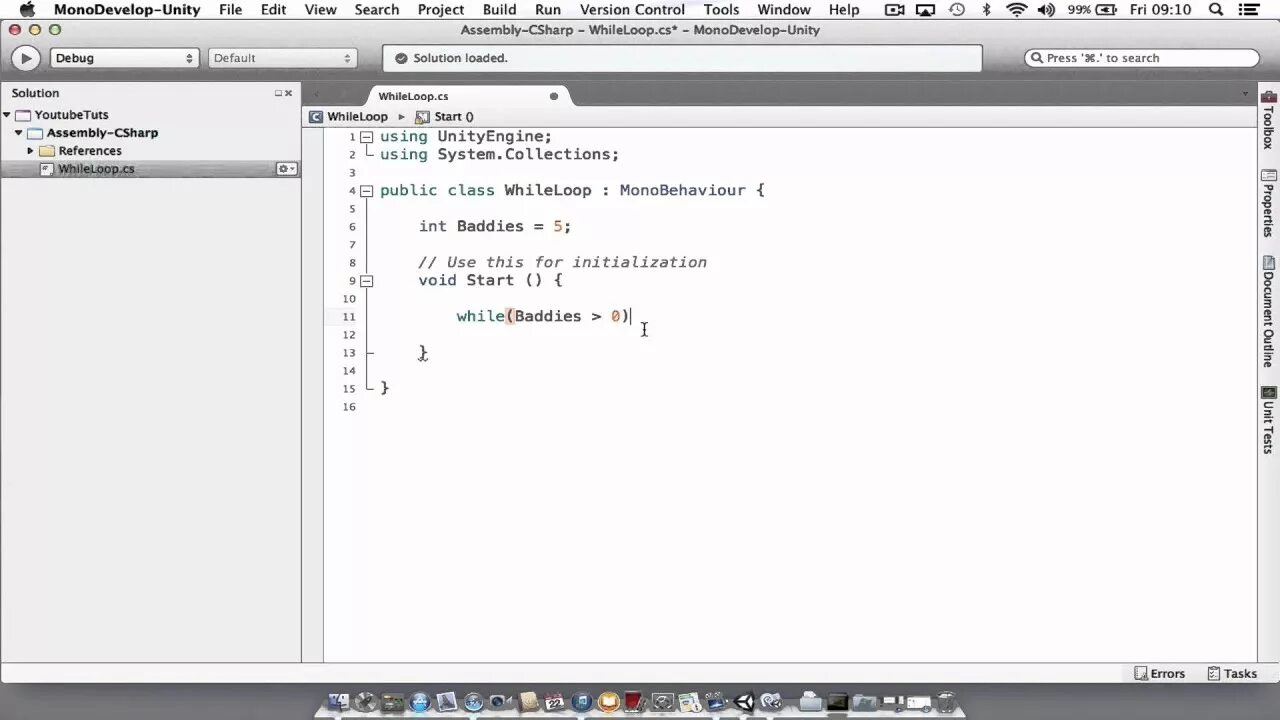
Task: Select the Assembly-CSharp project item
Action: pos(102,133)
